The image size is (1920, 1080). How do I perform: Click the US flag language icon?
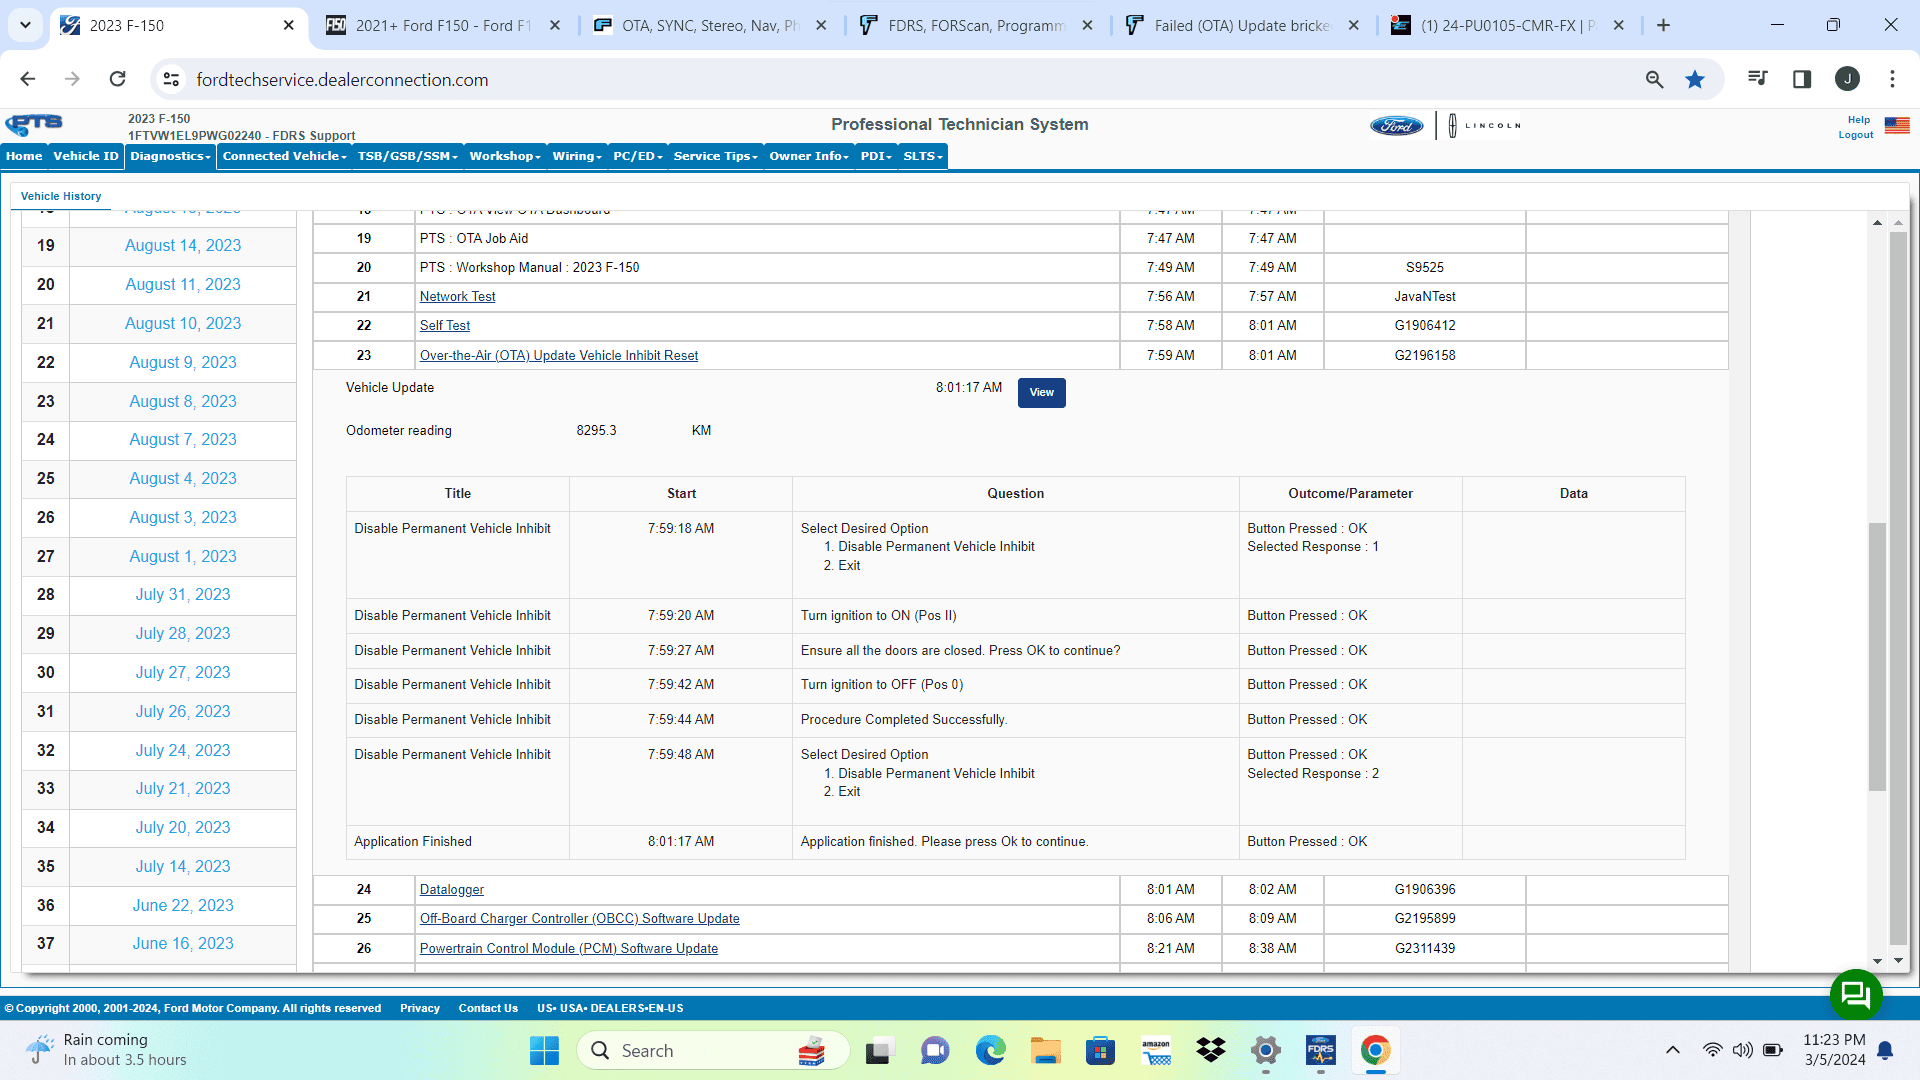(1896, 126)
